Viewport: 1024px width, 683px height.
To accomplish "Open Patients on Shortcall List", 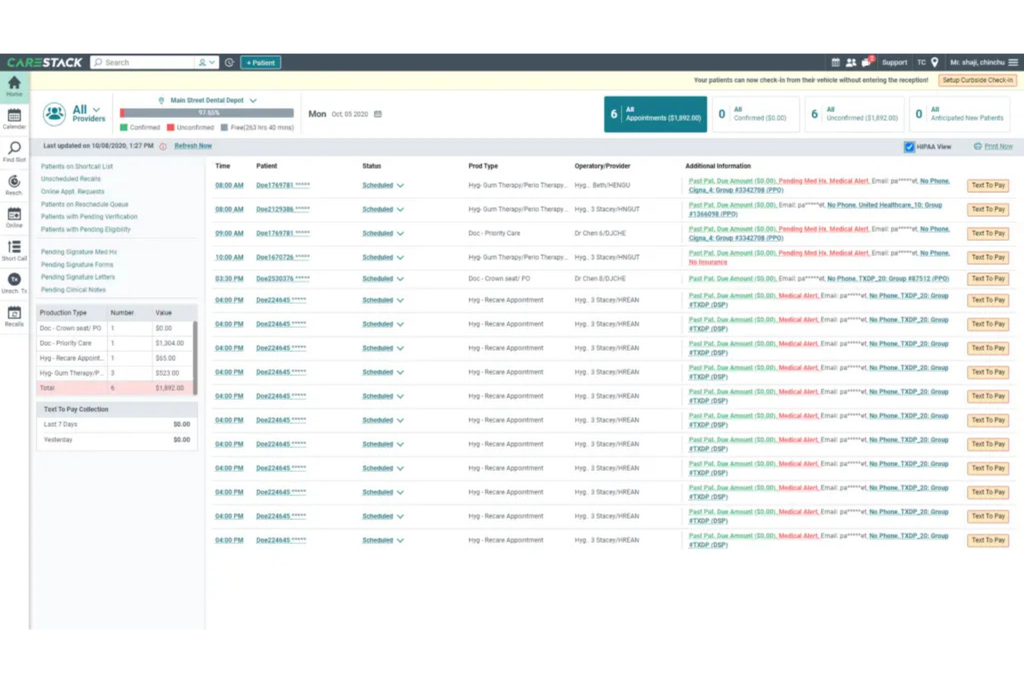I will (x=76, y=167).
